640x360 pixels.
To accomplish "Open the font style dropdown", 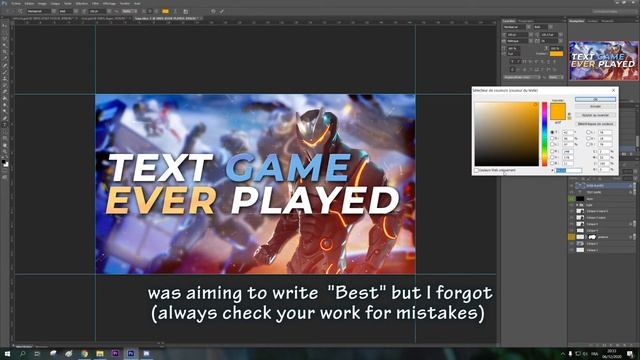I will click(76, 11).
